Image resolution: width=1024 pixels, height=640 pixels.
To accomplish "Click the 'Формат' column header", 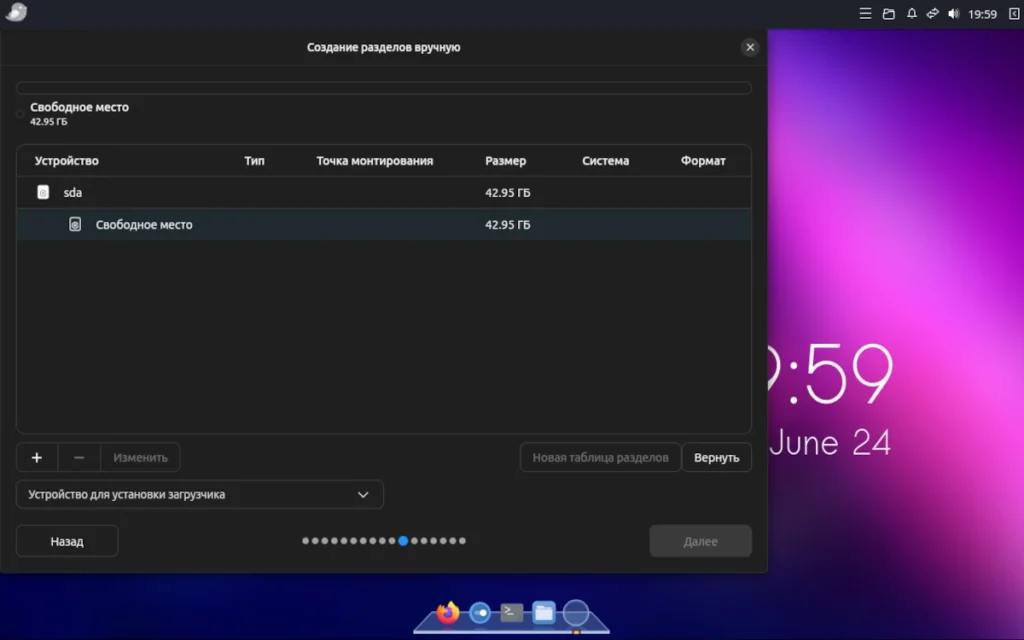I will 703,161.
